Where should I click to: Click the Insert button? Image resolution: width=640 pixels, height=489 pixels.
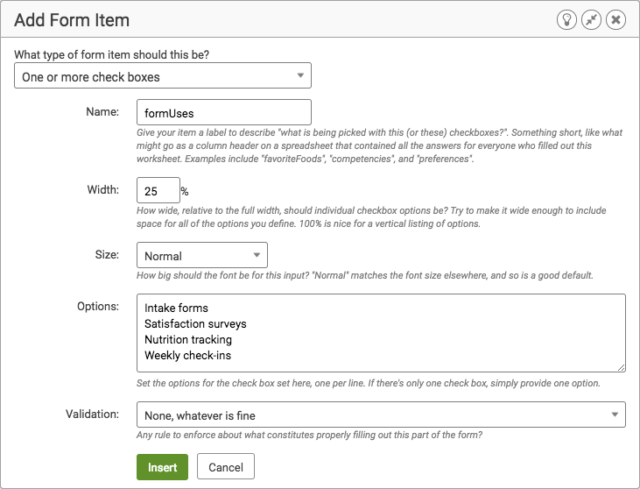pyautogui.click(x=162, y=467)
